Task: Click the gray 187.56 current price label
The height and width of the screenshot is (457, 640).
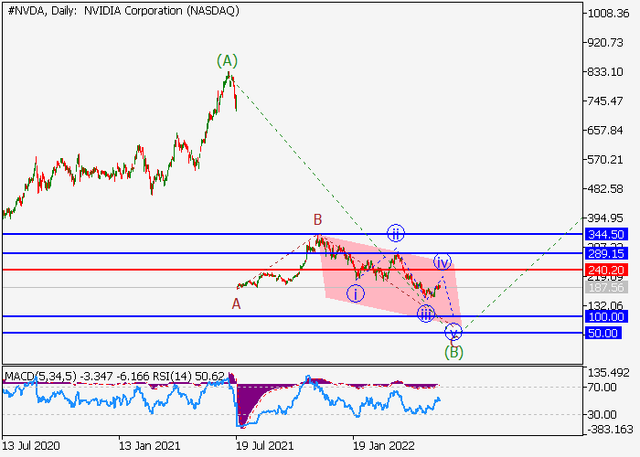Action: coord(607,287)
